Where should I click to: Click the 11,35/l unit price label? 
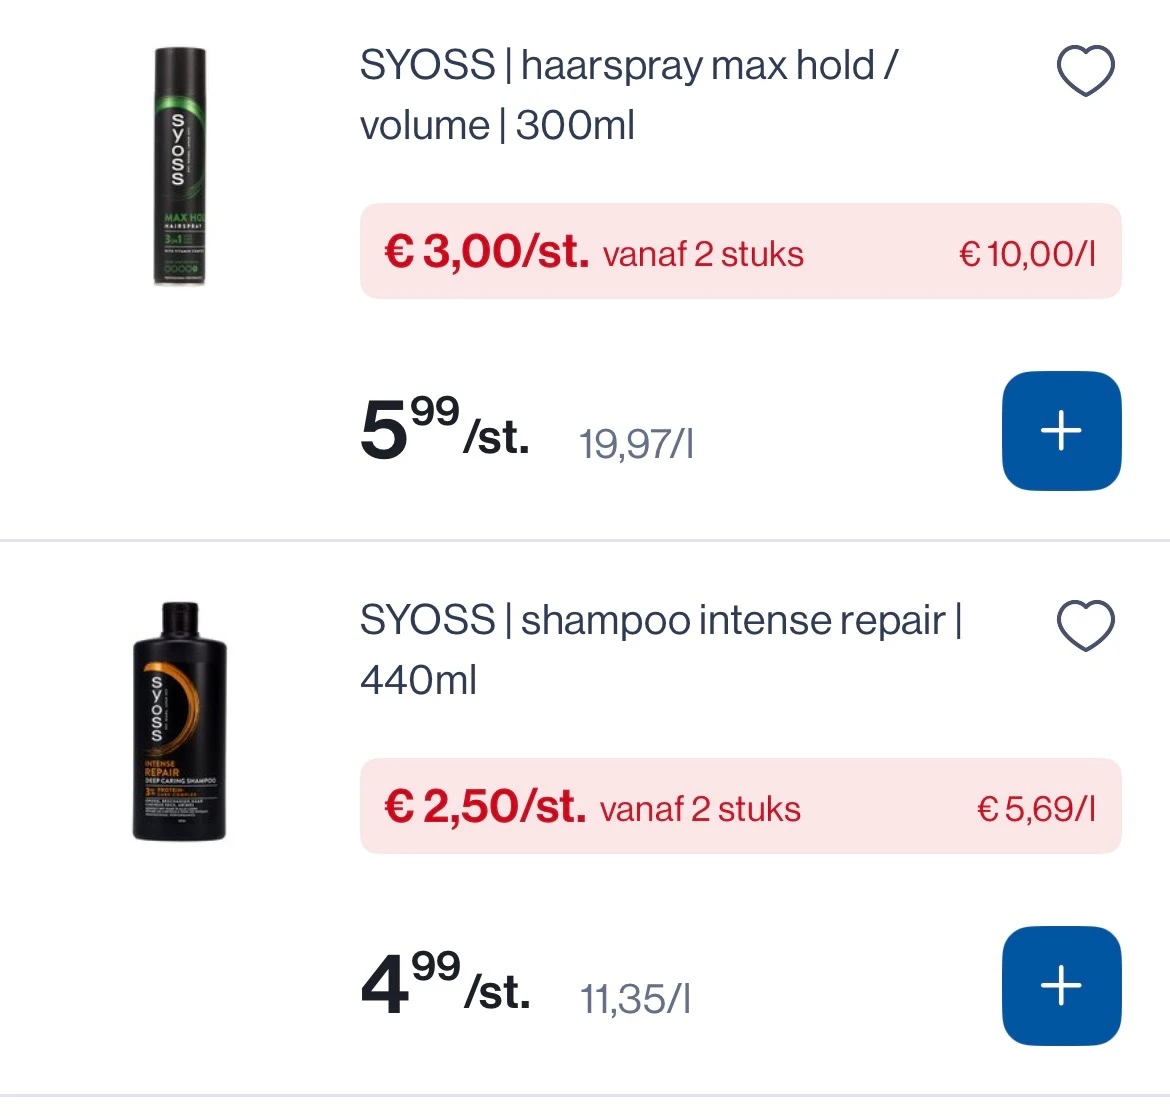pyautogui.click(x=634, y=997)
